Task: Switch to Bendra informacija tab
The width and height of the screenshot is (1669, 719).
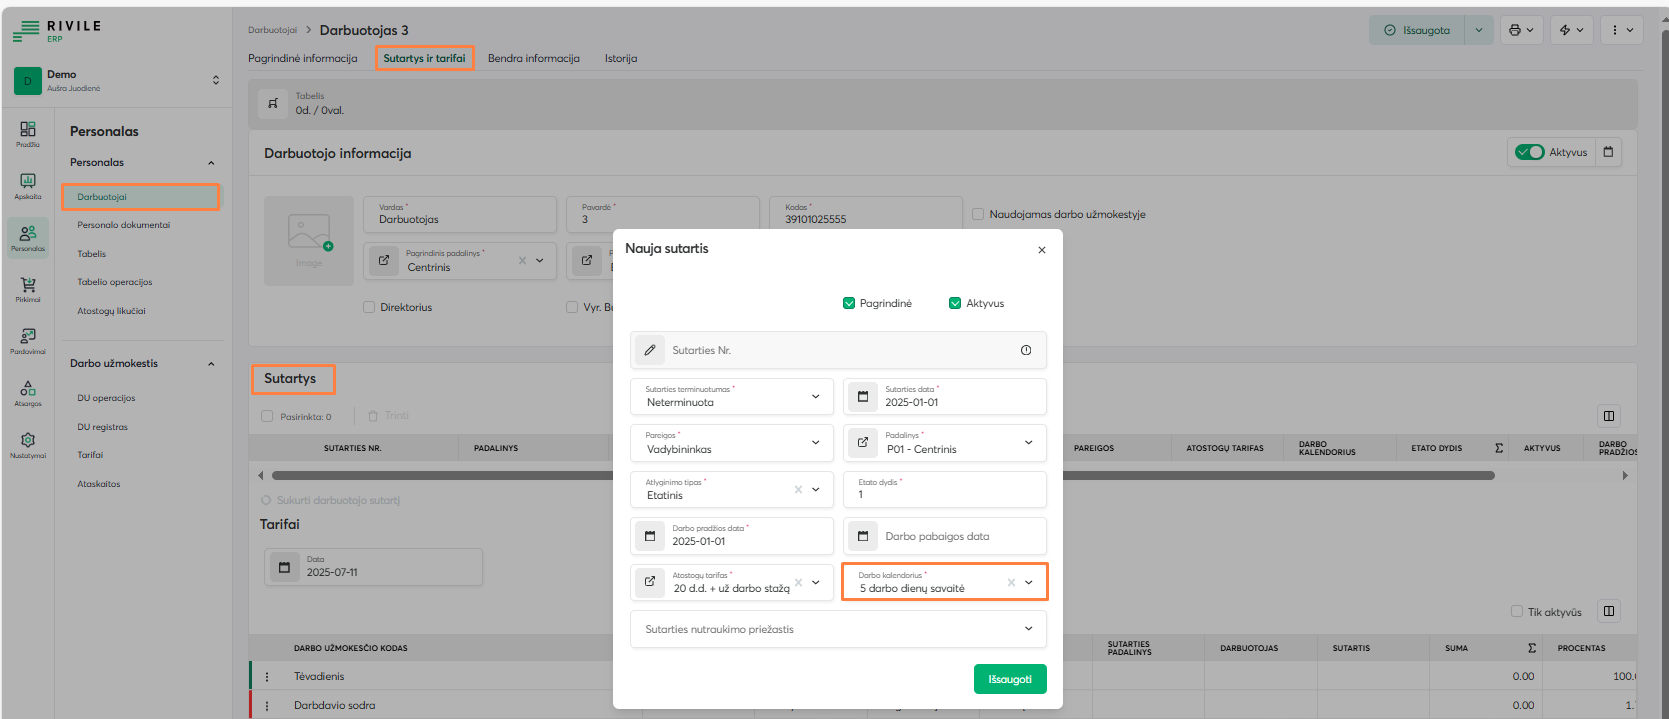Action: 533,58
